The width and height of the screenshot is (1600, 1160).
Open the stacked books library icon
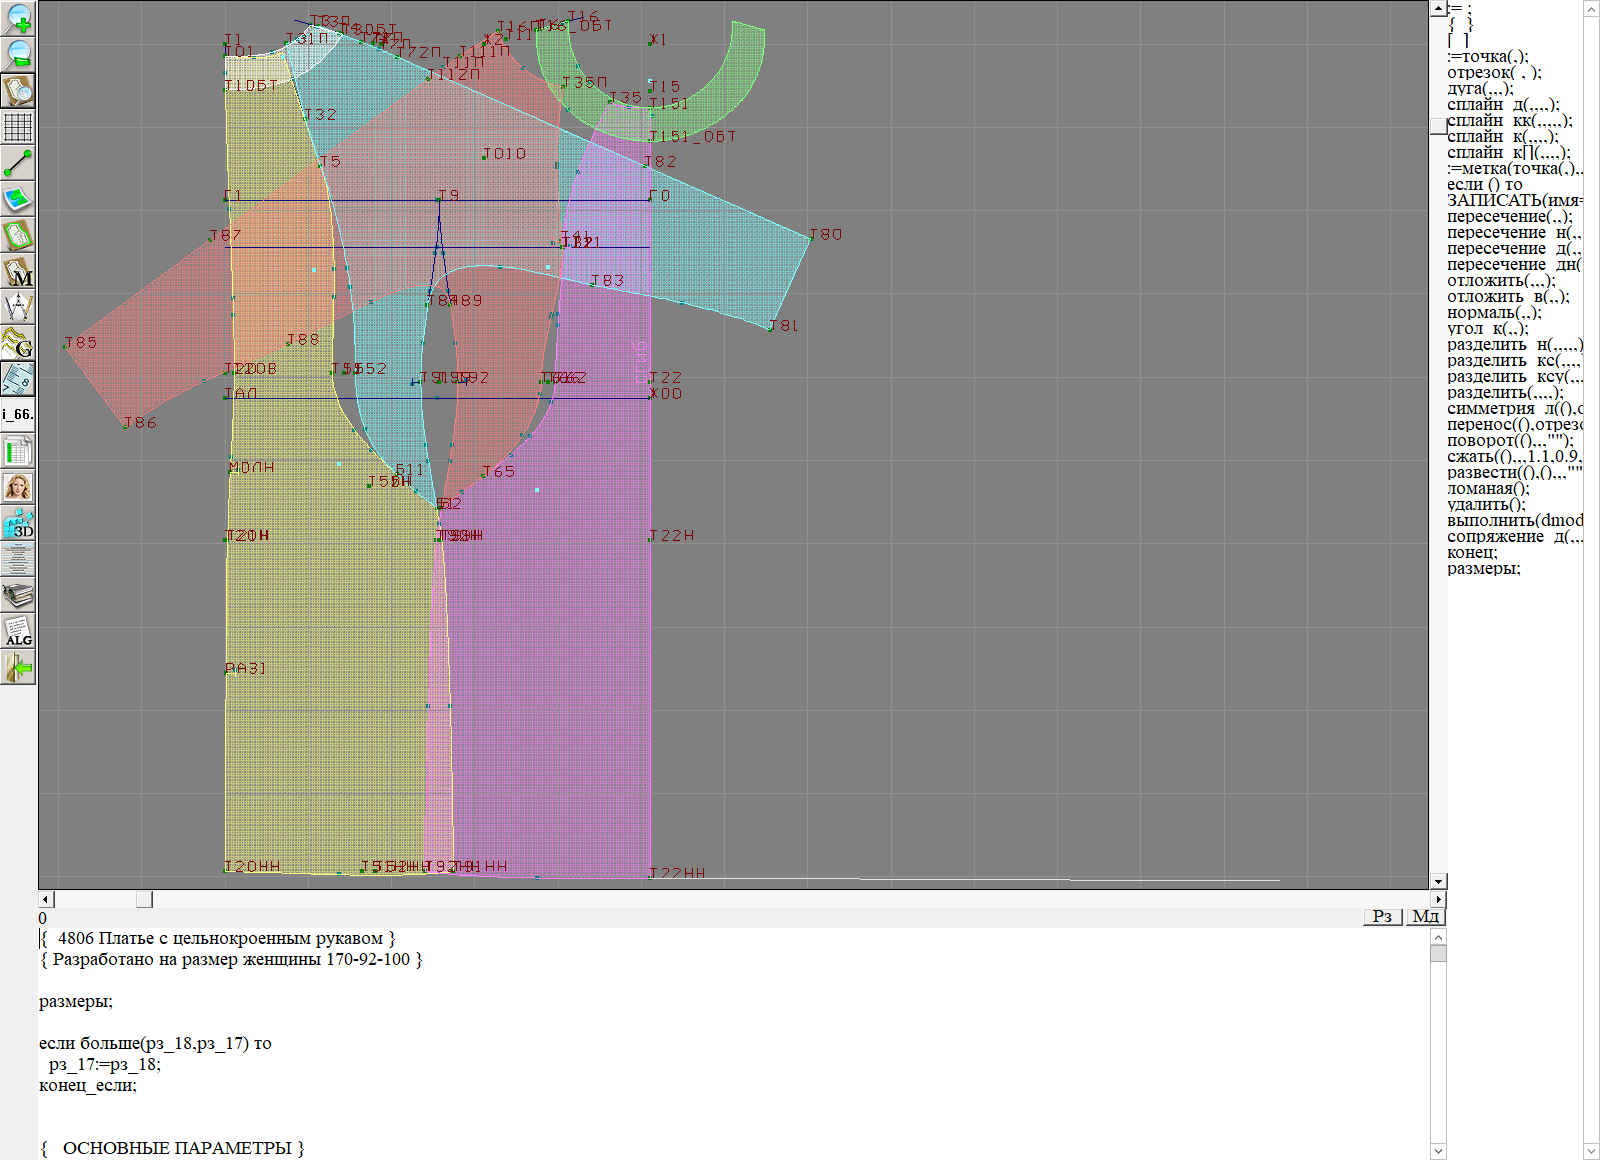coord(18,596)
